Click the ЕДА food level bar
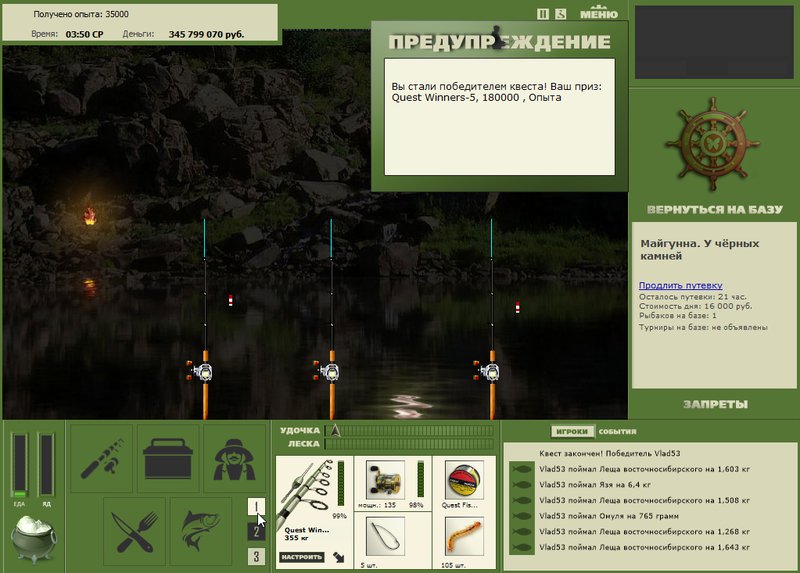This screenshot has height=573, width=800. [x=20, y=465]
